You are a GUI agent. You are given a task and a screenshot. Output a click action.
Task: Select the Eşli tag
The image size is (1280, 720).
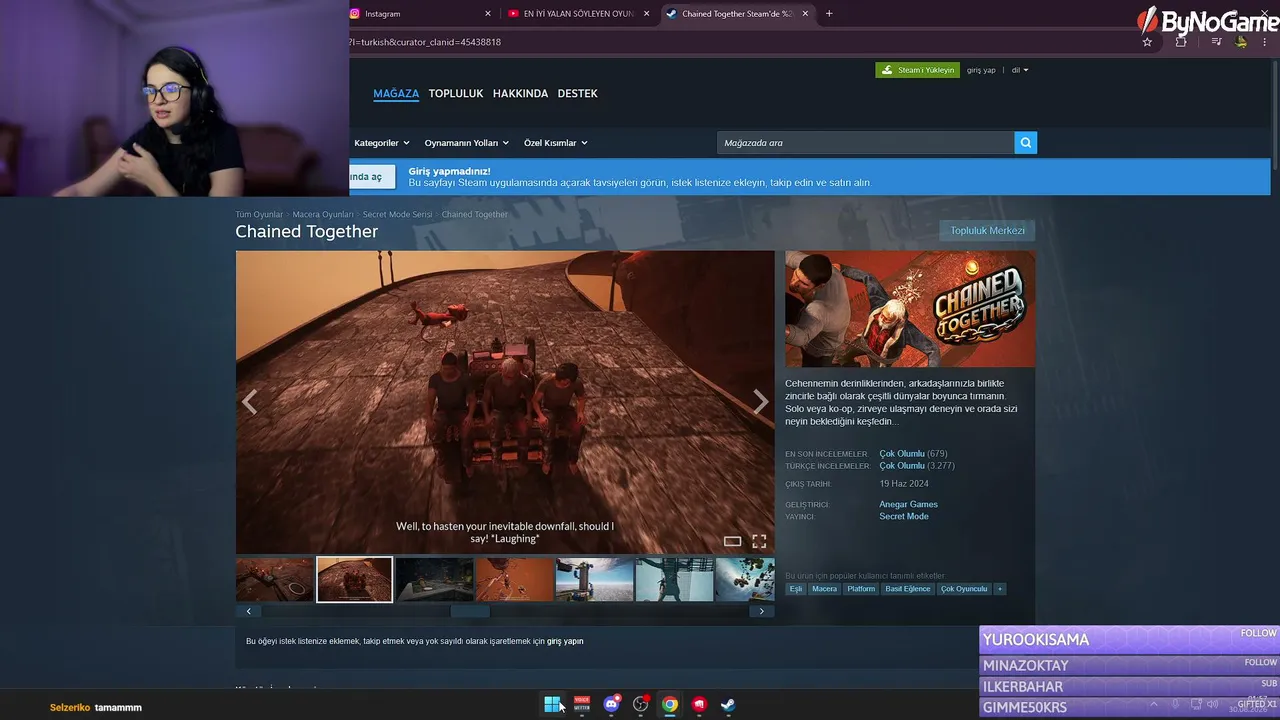796,589
